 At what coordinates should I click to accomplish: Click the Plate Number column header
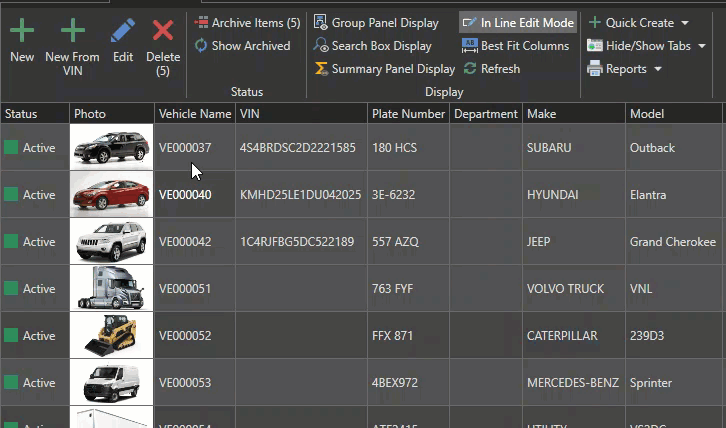(x=408, y=114)
